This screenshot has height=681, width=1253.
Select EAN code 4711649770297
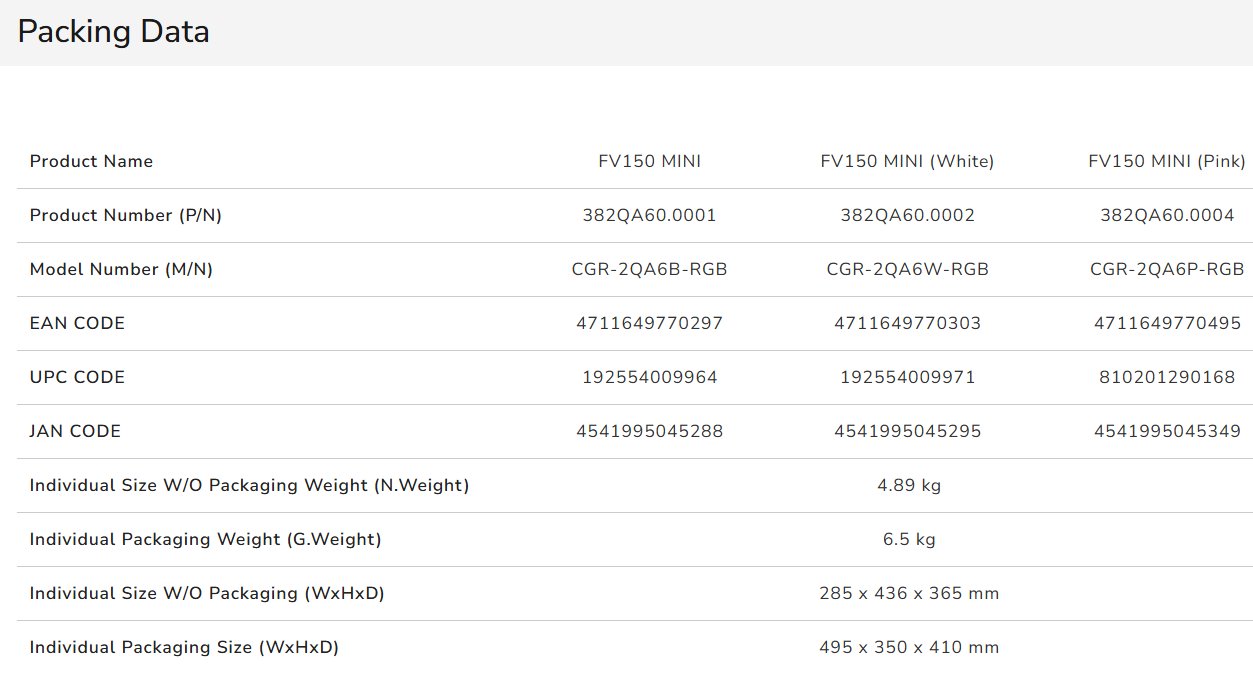point(649,324)
